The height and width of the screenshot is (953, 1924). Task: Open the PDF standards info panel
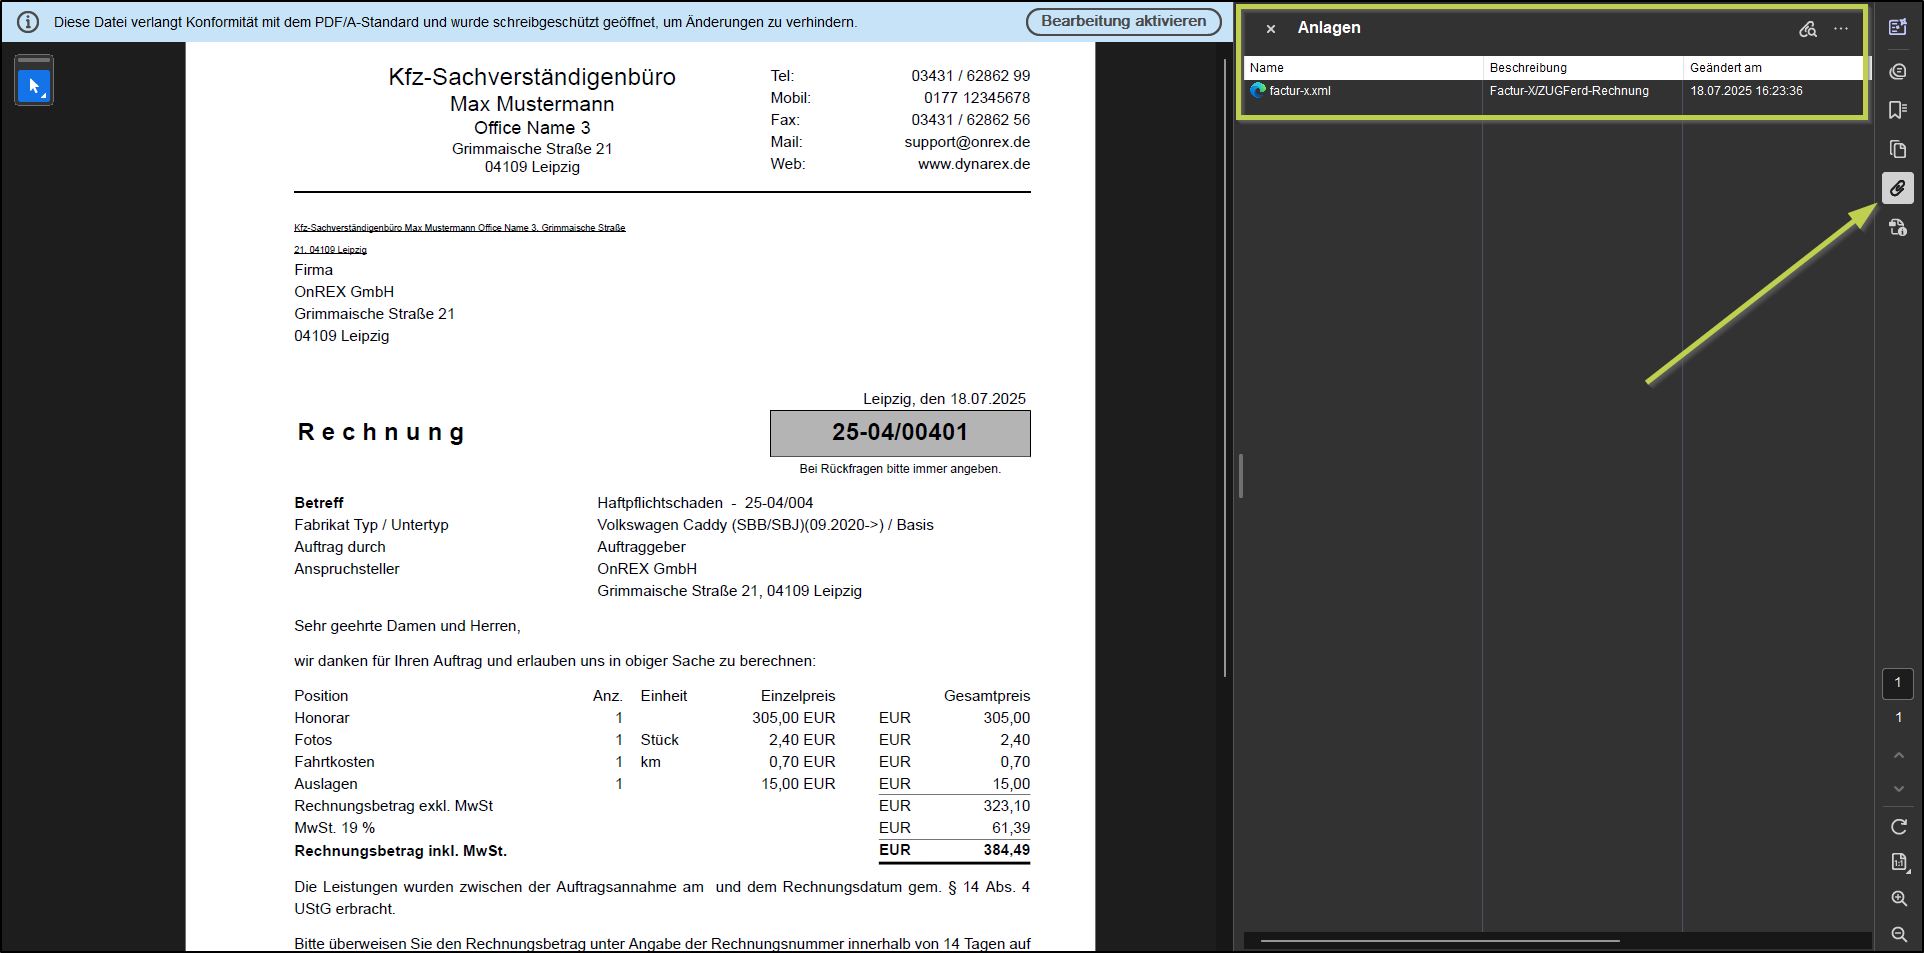point(1897,229)
